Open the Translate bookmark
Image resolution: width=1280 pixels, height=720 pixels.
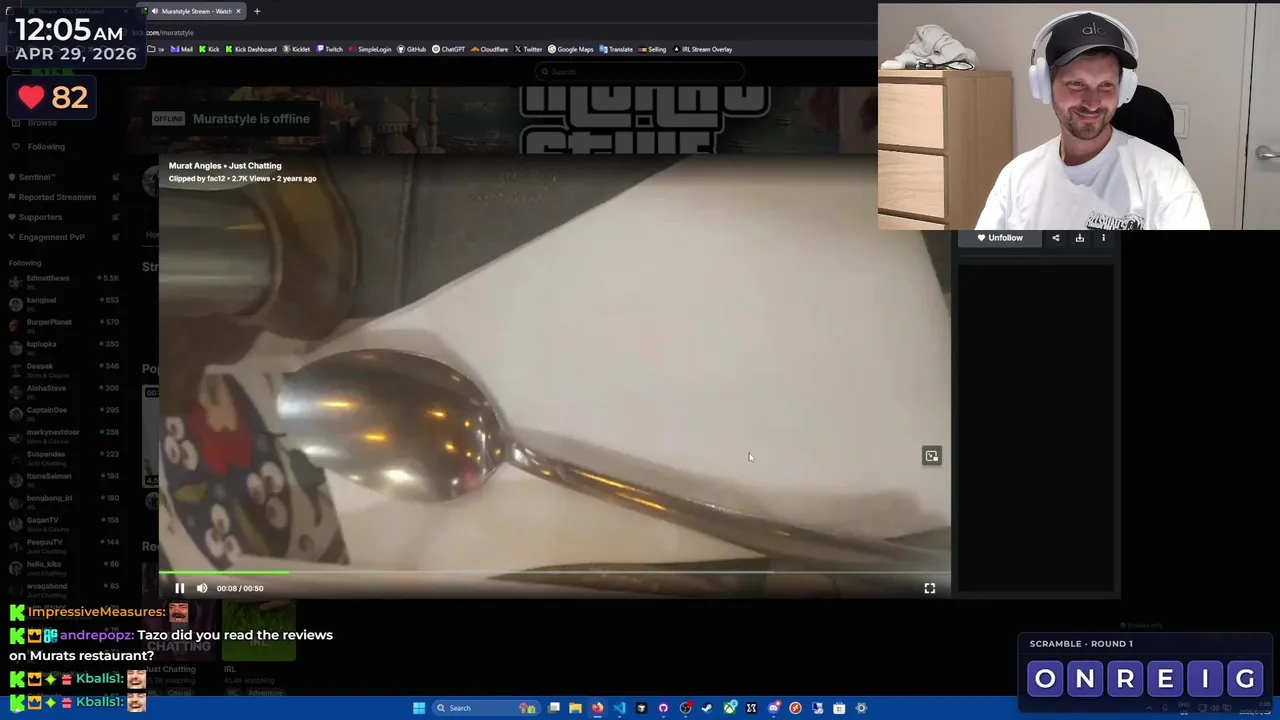(x=616, y=49)
